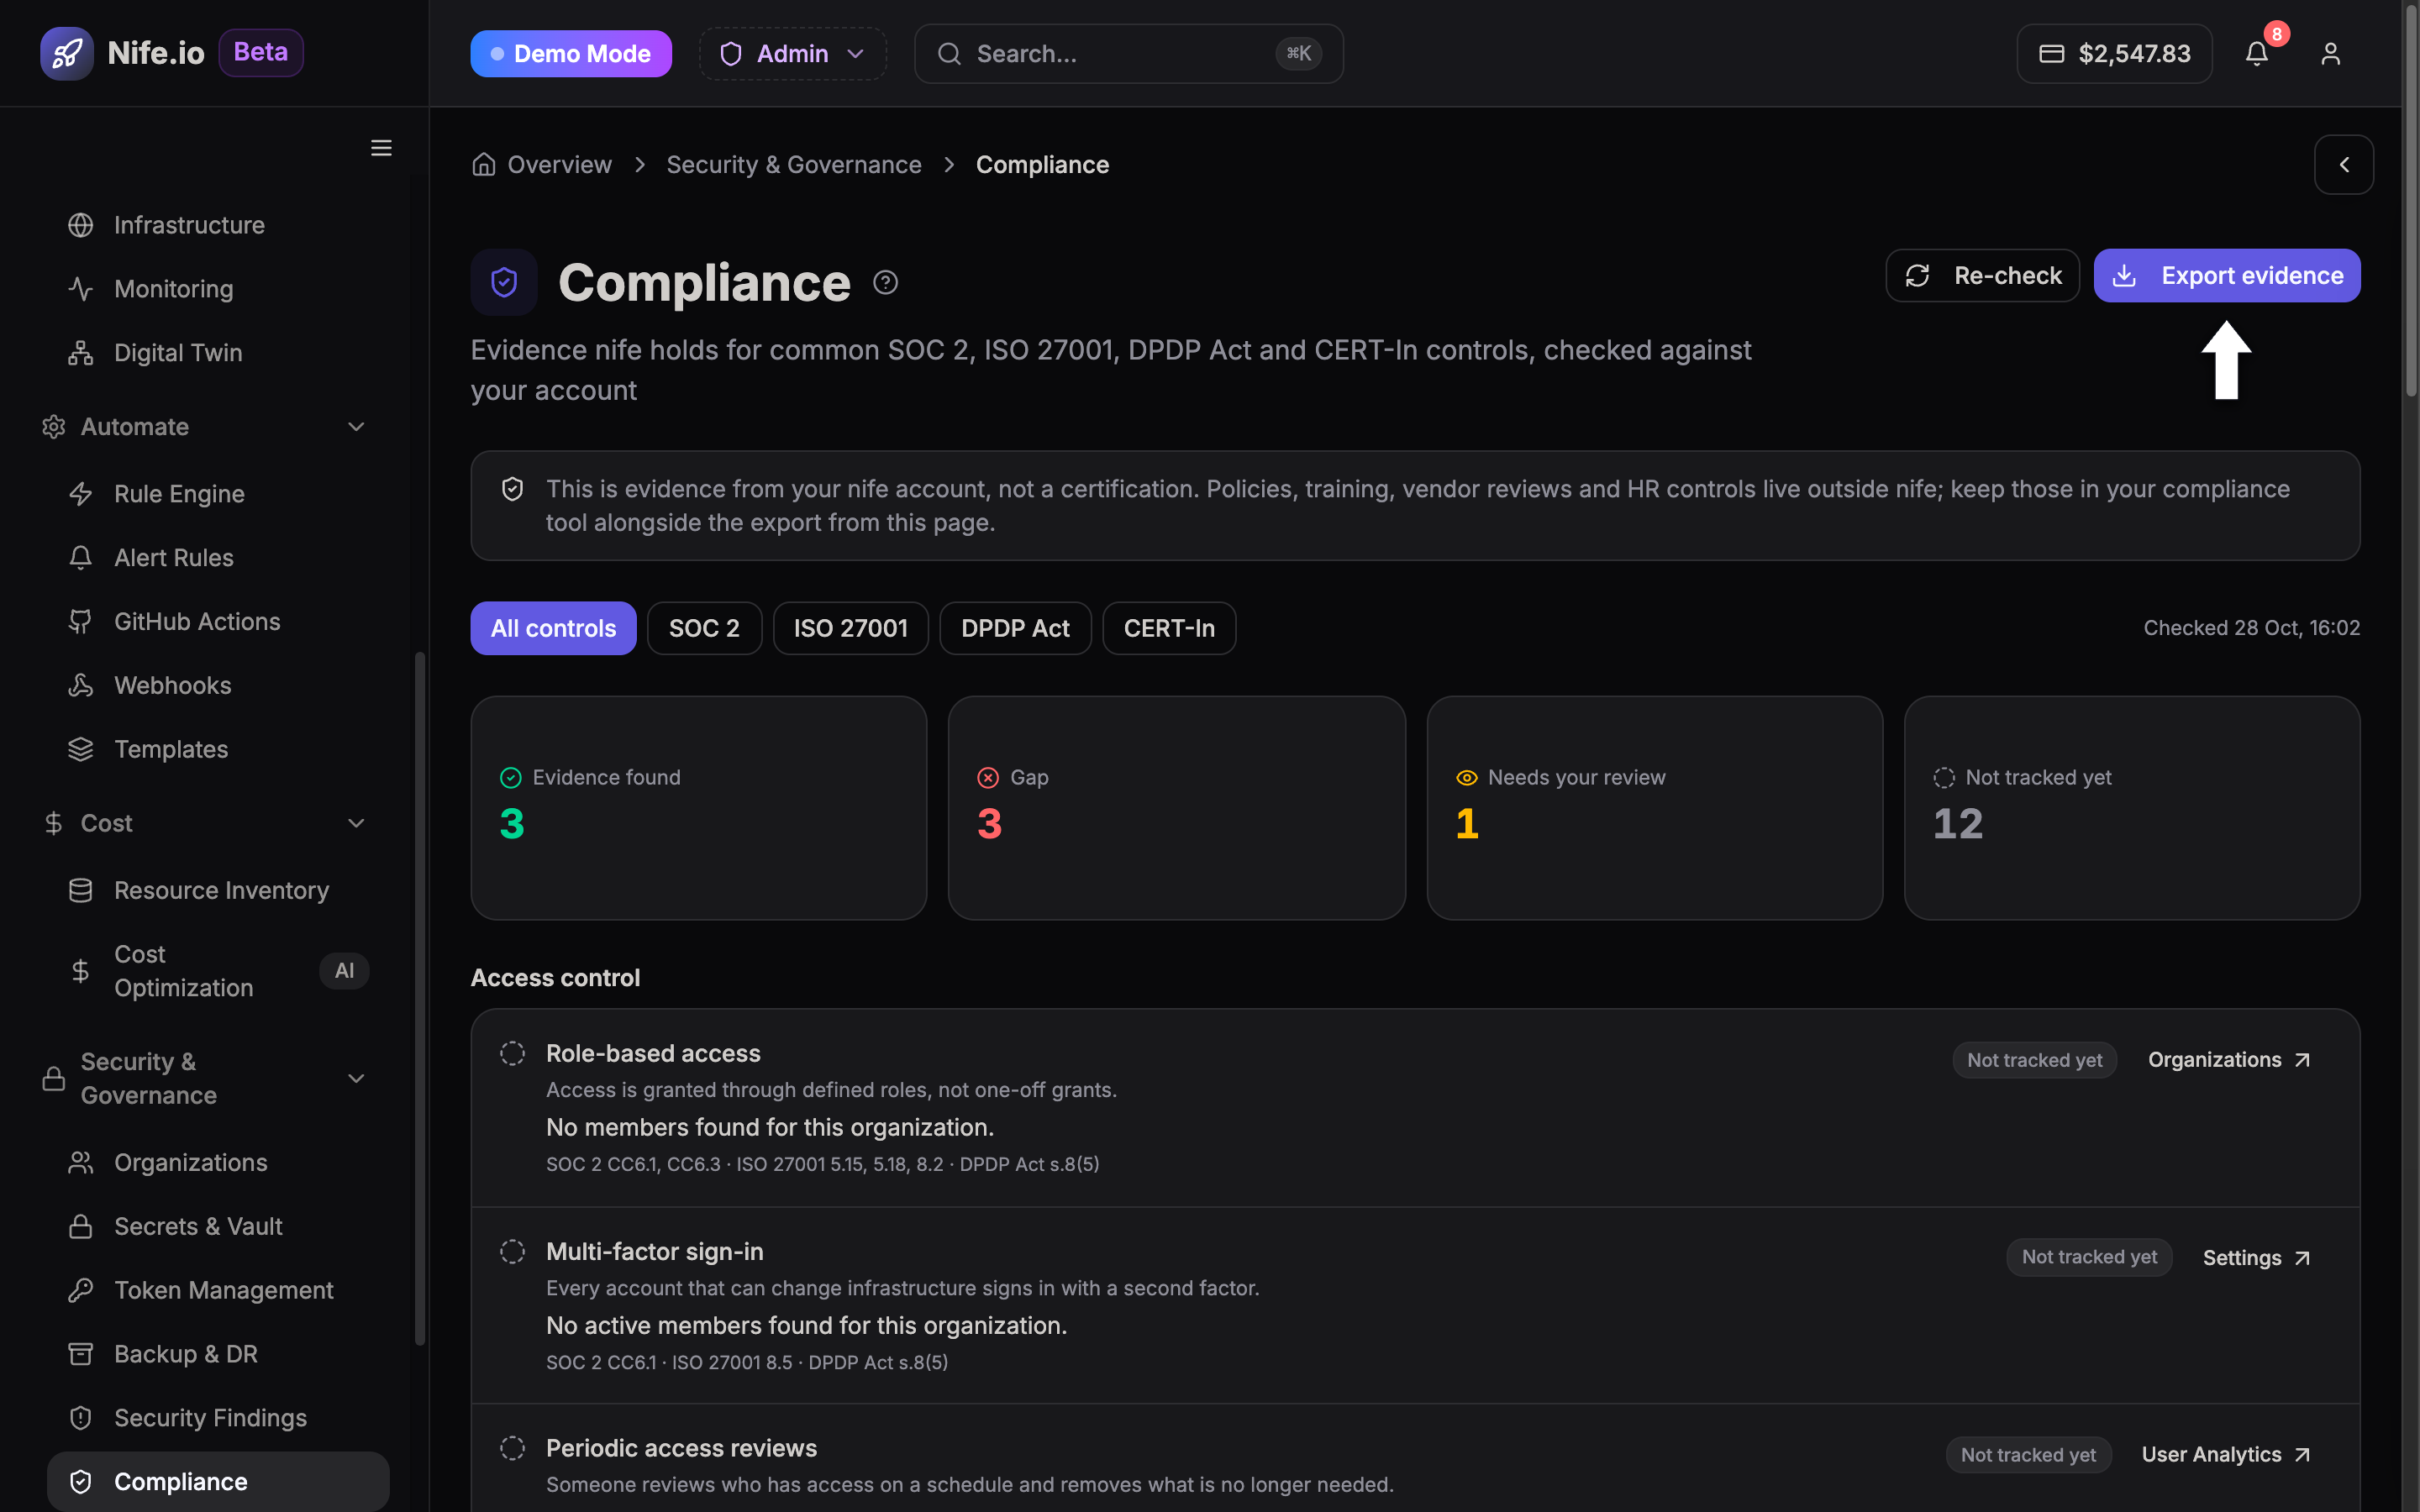
Task: Focus the Search input field
Action: (x=1128, y=54)
